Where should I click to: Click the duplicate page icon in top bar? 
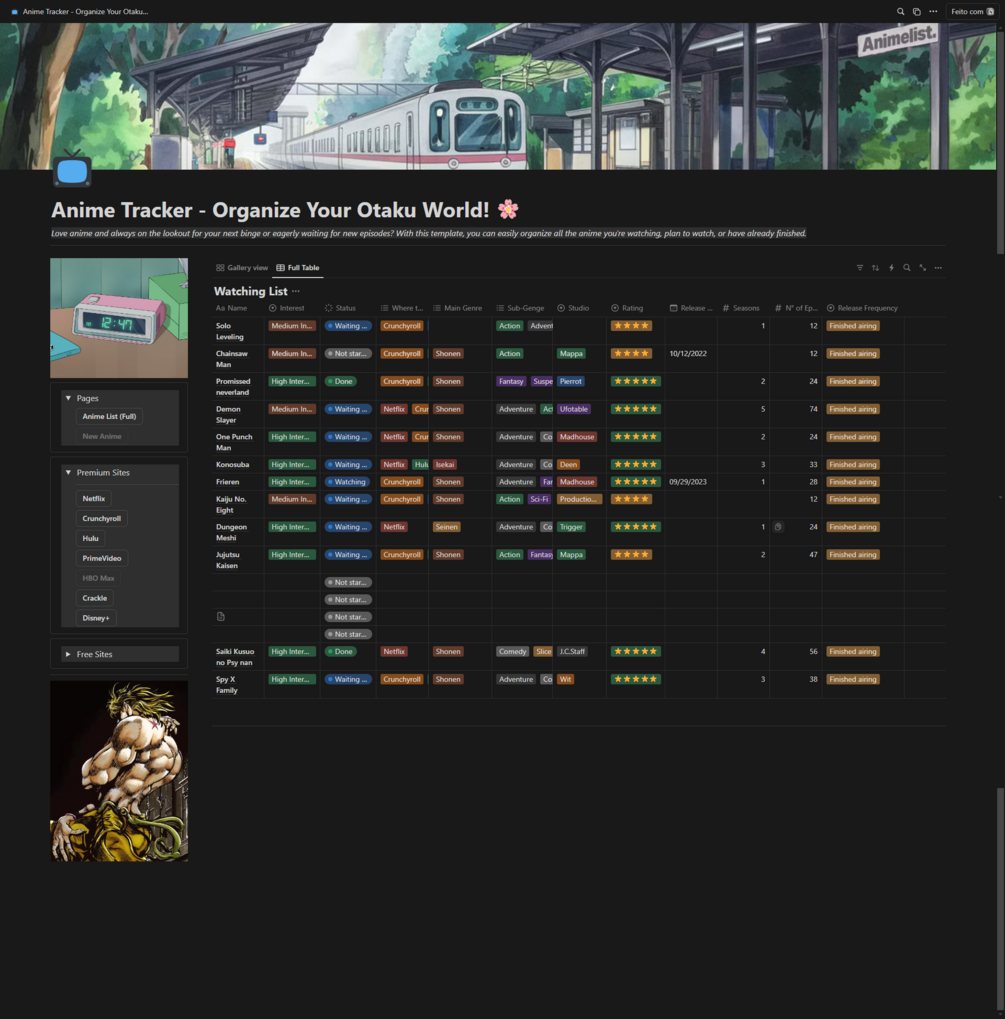coord(917,12)
